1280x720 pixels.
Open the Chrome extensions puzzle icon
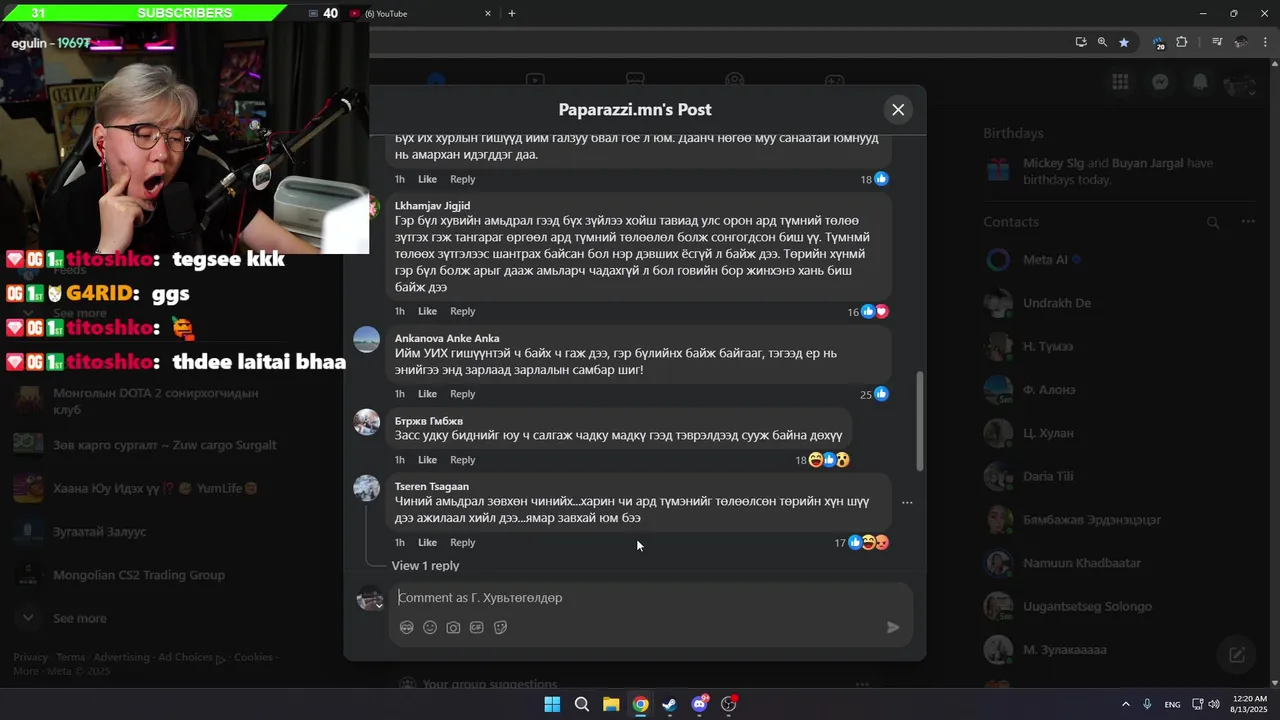click(1182, 42)
